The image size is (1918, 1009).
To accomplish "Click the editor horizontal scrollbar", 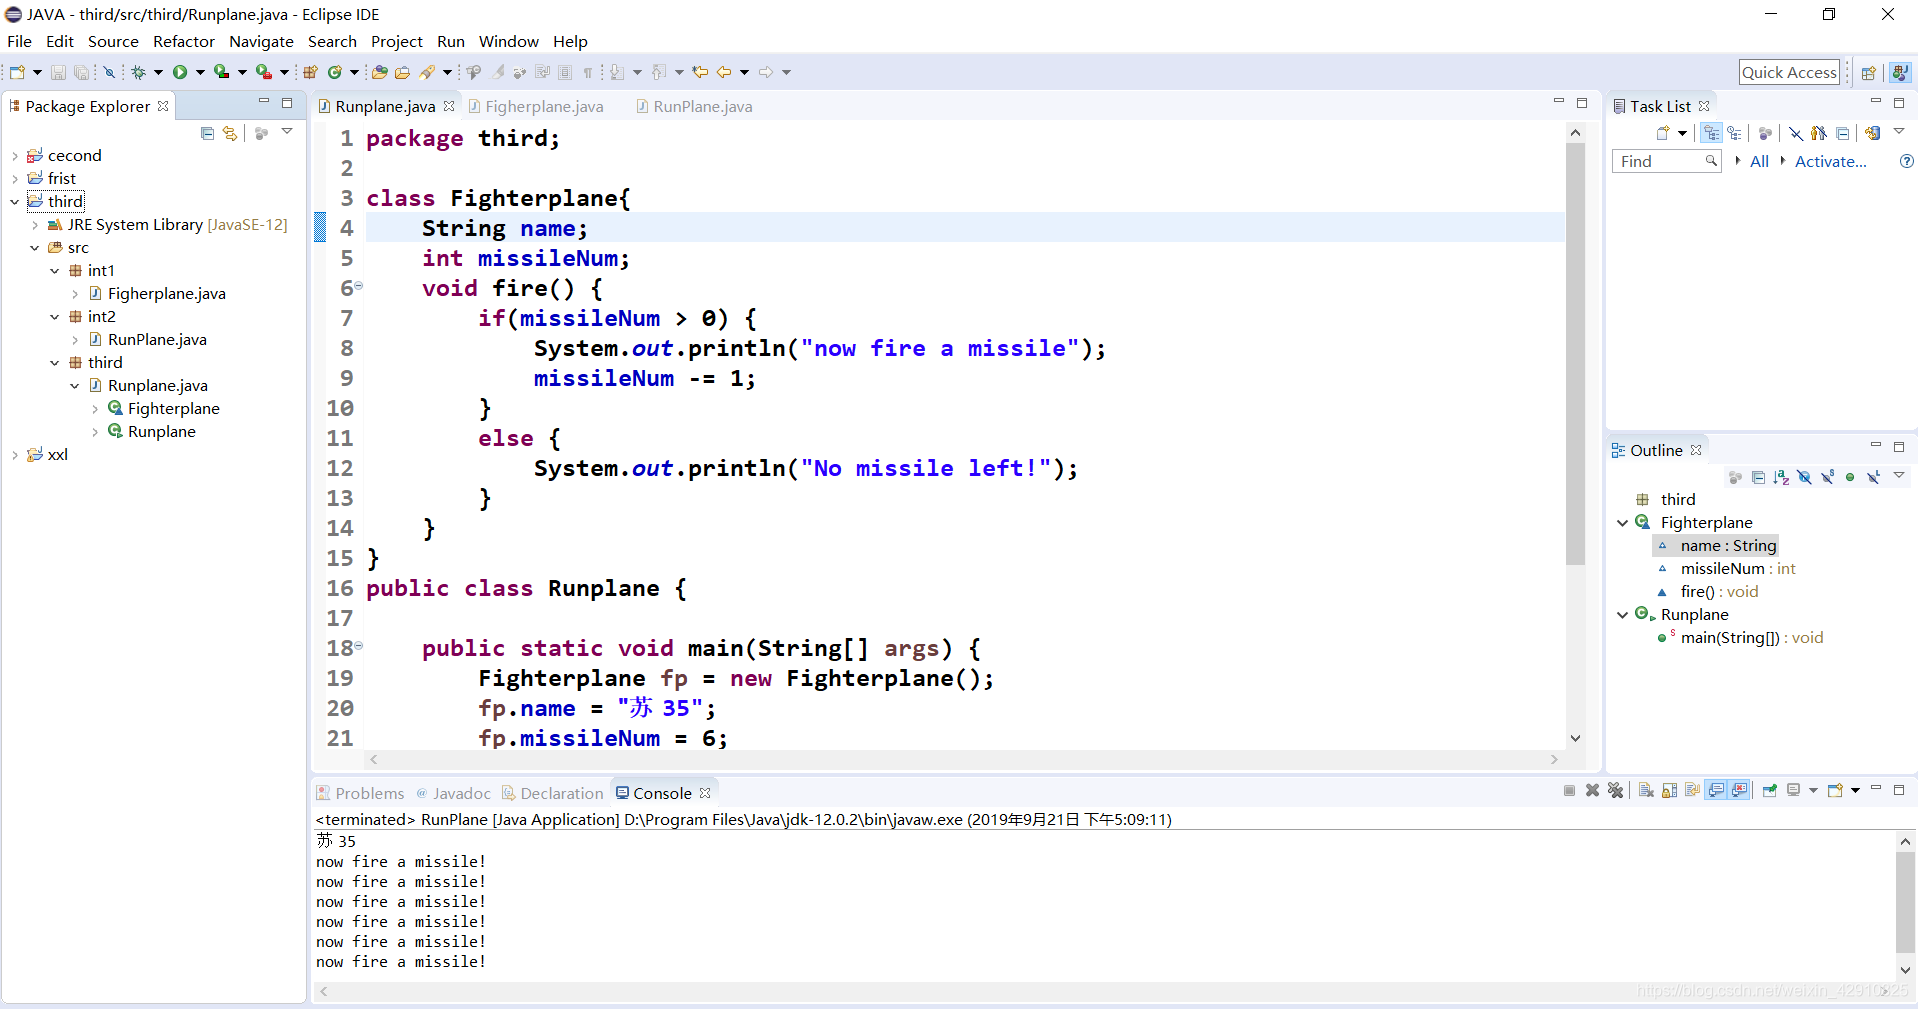I will click(x=963, y=760).
